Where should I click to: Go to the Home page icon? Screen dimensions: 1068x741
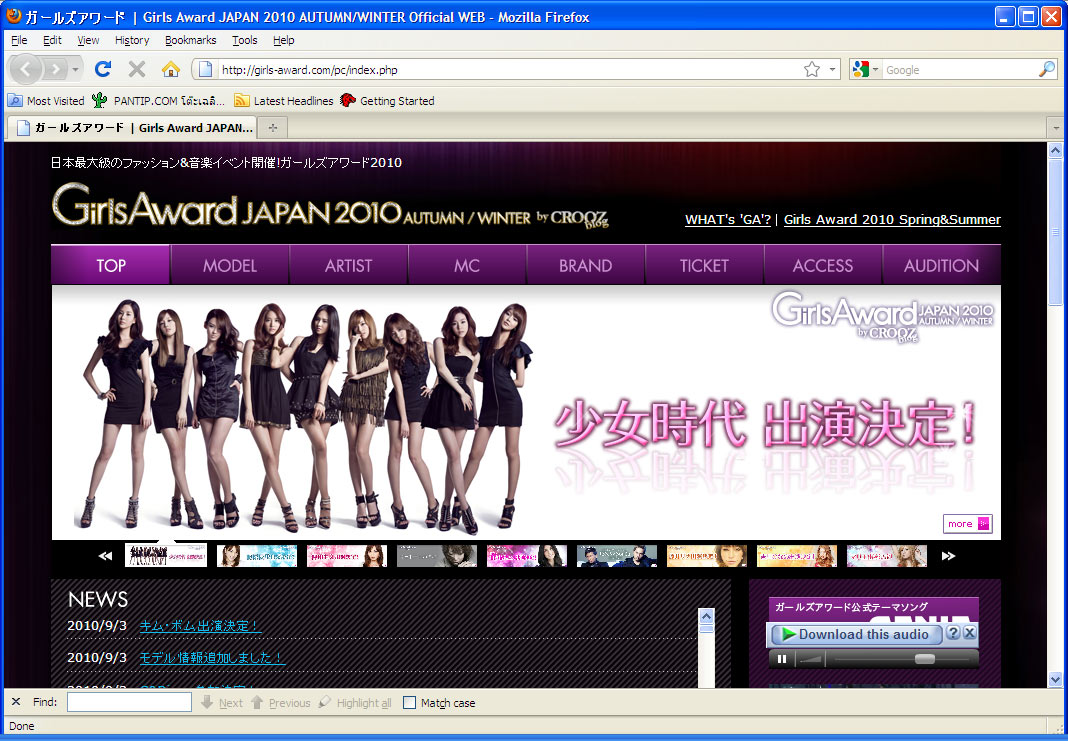[x=170, y=69]
